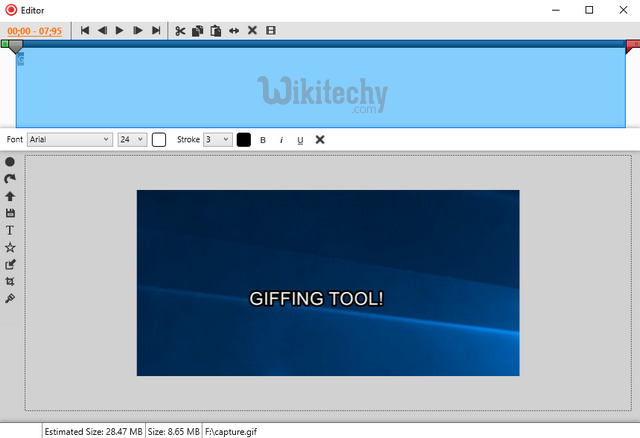This screenshot has height=438, width=640.
Task: Click the redo curved arrow tool
Action: pyautogui.click(x=10, y=179)
